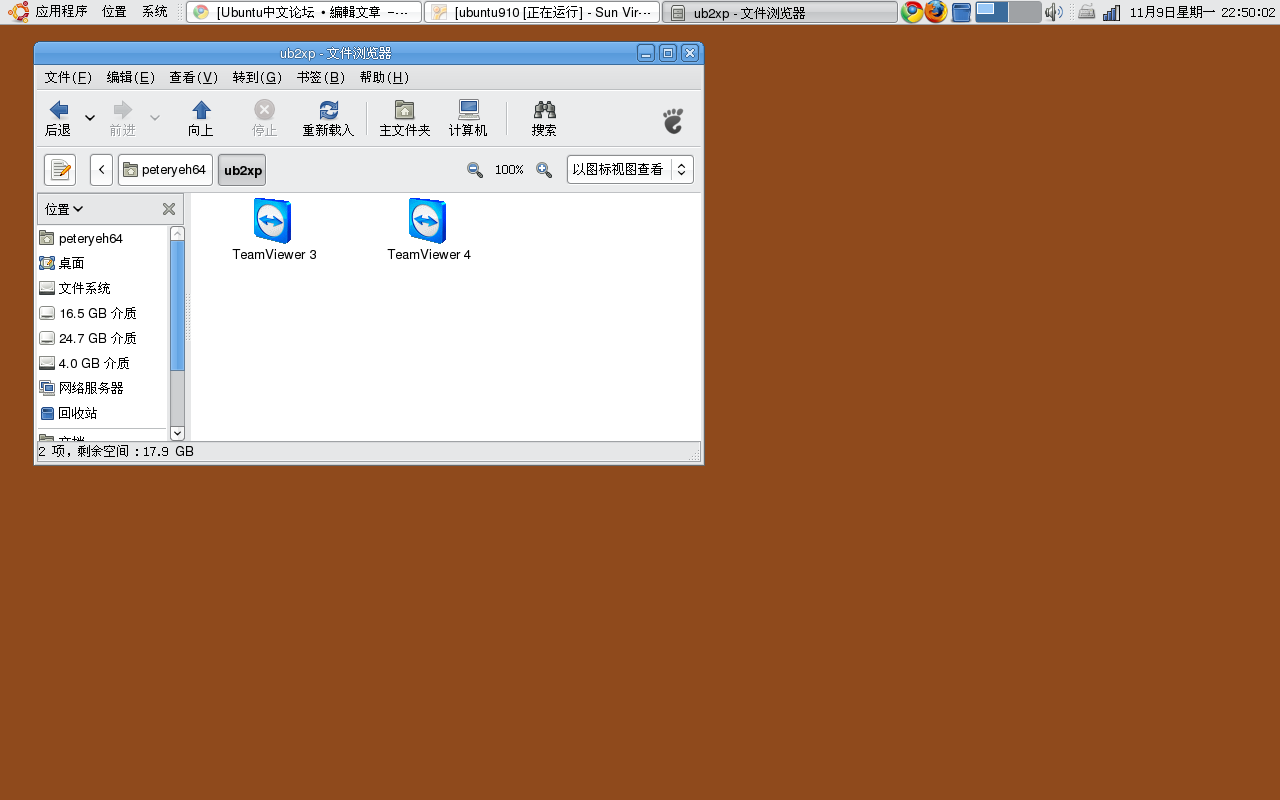This screenshot has height=800, width=1280.
Task: Reset zoom by clicking 100%
Action: 509,170
